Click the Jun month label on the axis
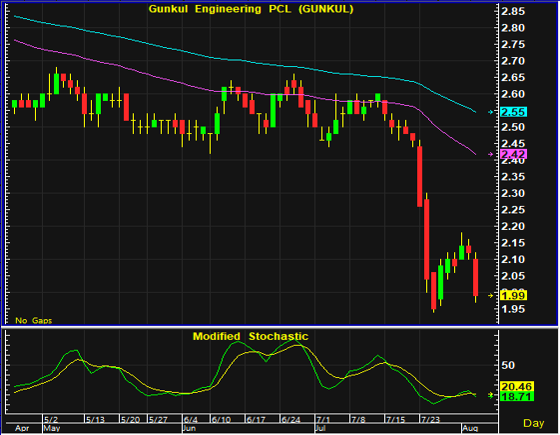The width and height of the screenshot is (560, 435). (189, 428)
